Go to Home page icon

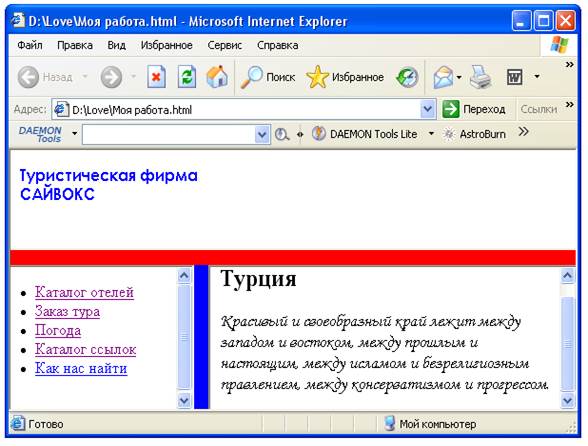tap(217, 77)
